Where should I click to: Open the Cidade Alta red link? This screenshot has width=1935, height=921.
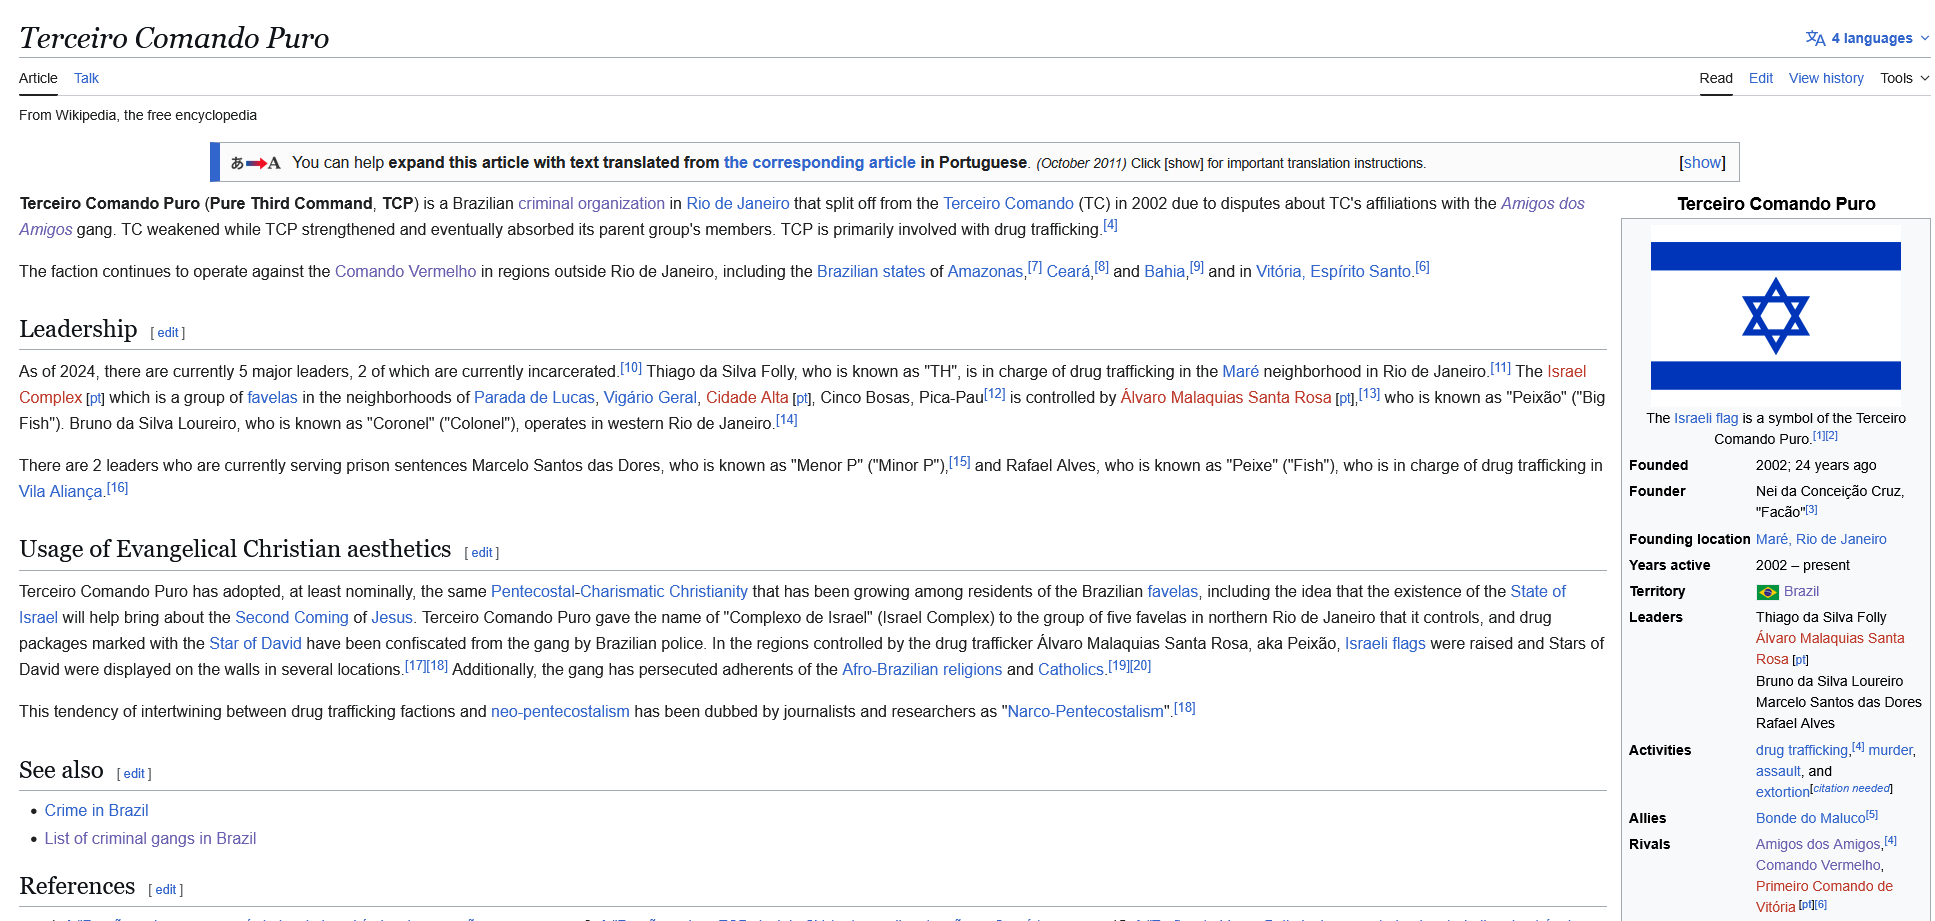point(747,398)
